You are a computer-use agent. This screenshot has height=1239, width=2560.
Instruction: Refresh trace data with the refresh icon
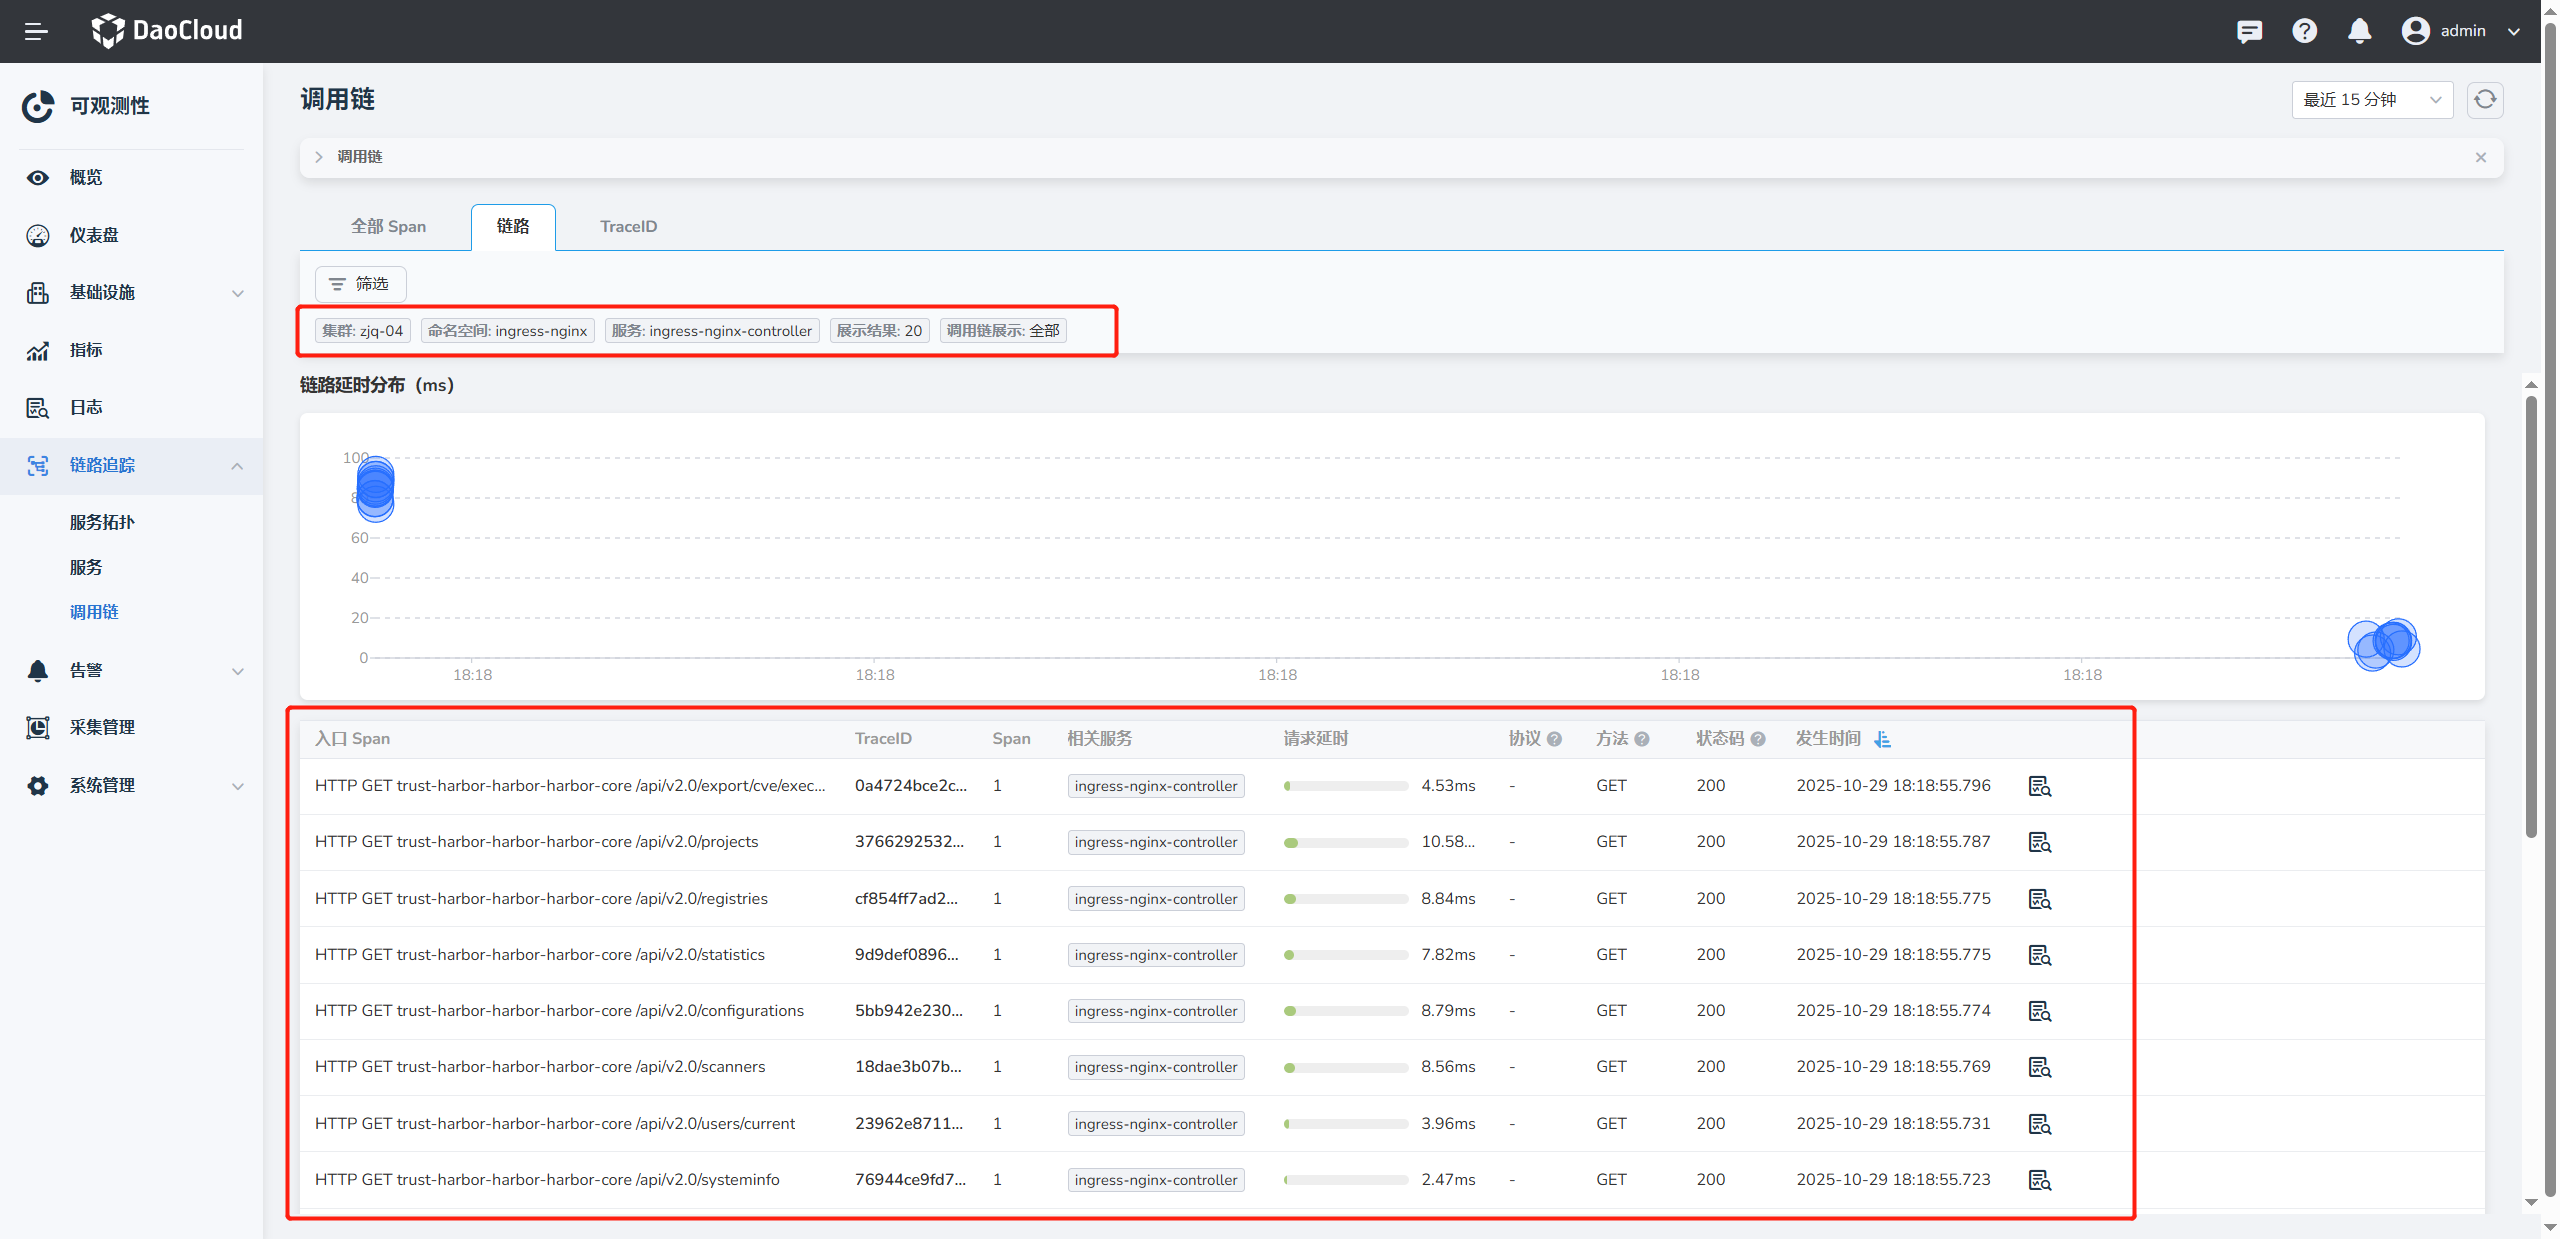2485,99
